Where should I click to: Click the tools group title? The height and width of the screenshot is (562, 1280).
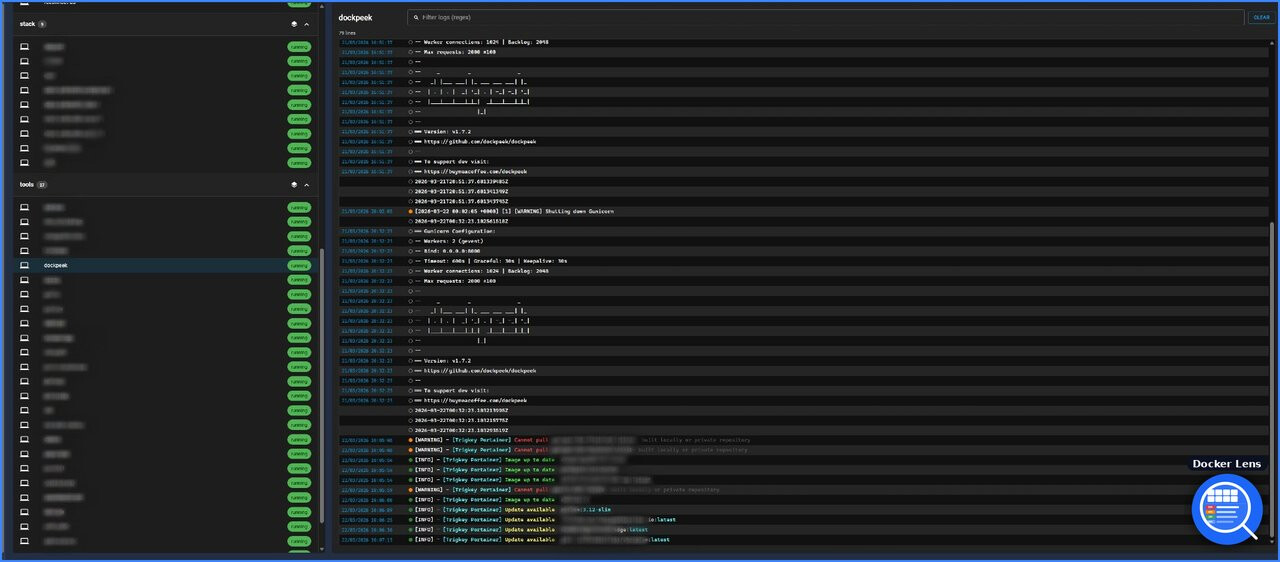tap(27, 185)
